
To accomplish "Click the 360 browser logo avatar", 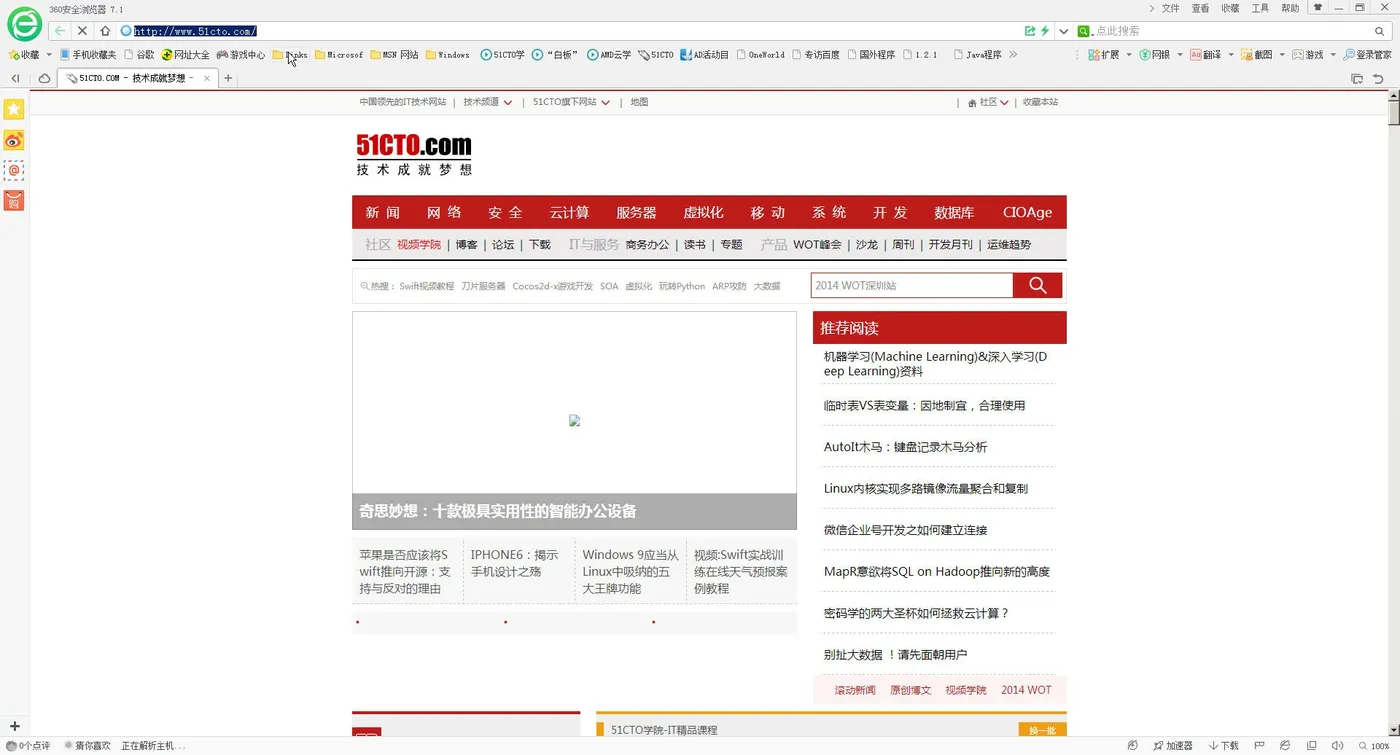I will pyautogui.click(x=24, y=24).
